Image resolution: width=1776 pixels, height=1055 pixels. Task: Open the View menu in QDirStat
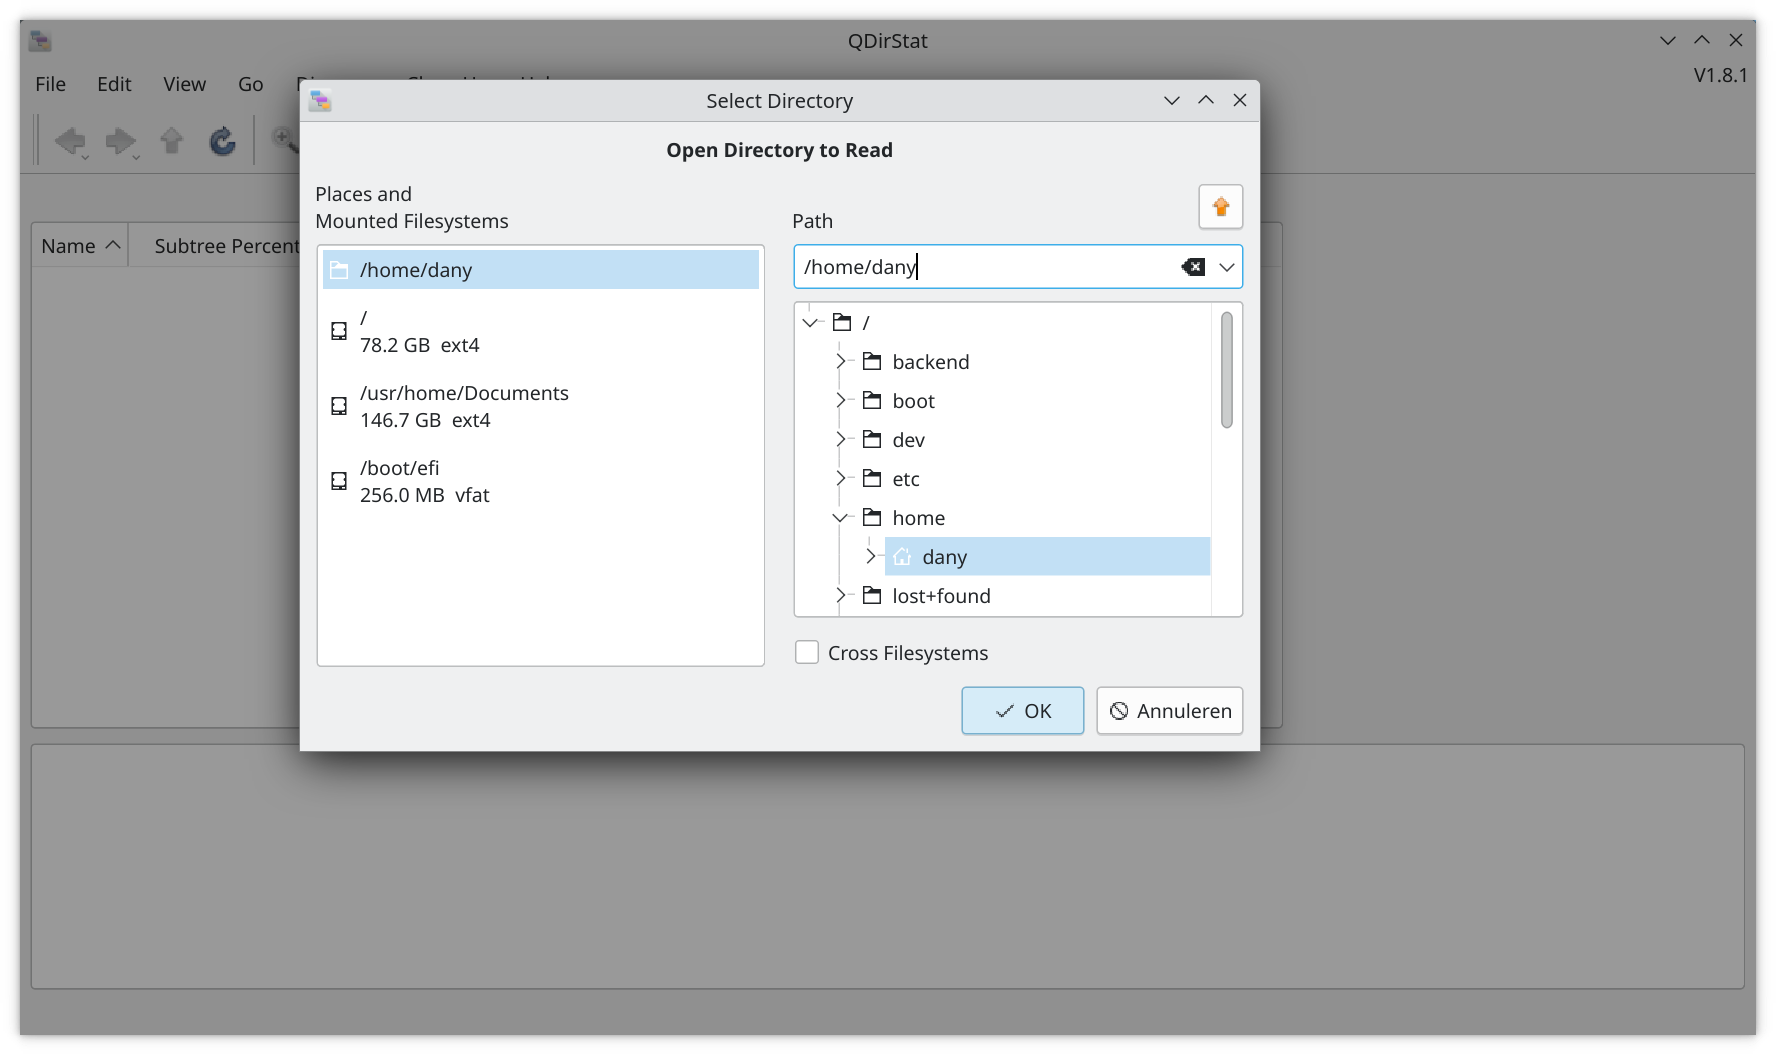coord(184,84)
